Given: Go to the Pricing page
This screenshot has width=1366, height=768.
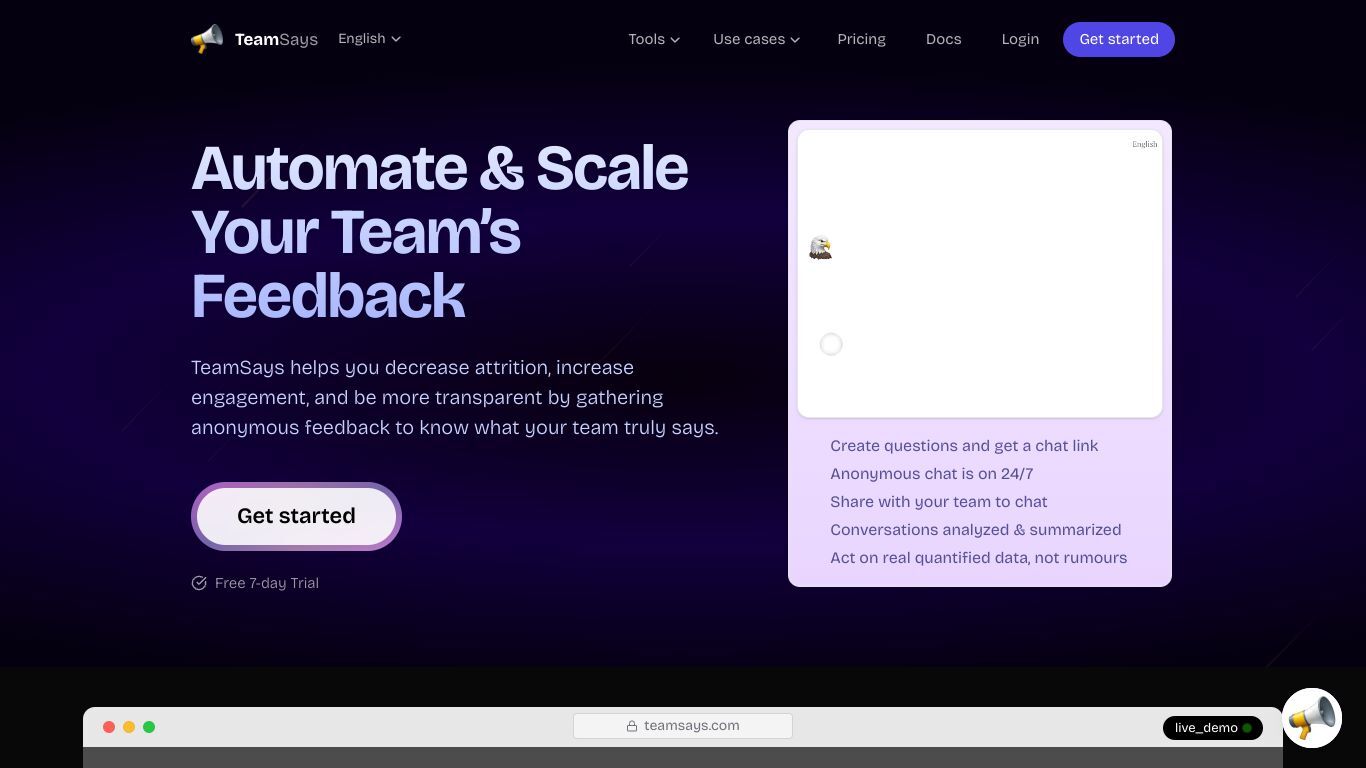Looking at the screenshot, I should pyautogui.click(x=861, y=39).
